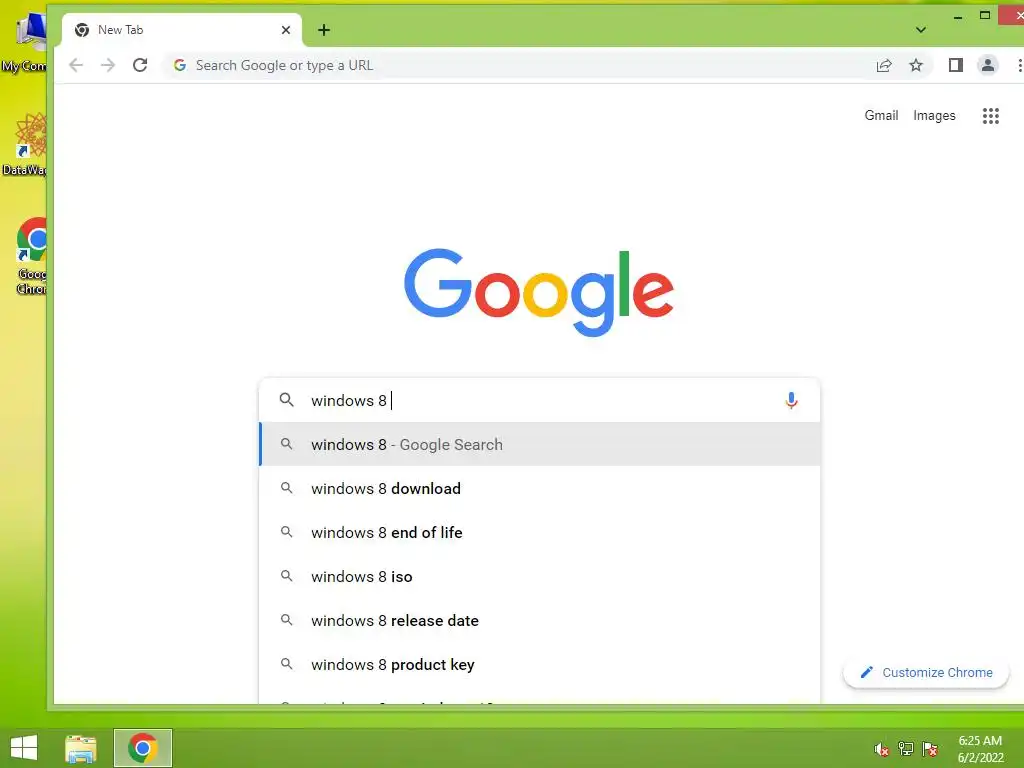Choose 'windows 8 download' suggestion
The height and width of the screenshot is (768, 1024).
coord(540,488)
